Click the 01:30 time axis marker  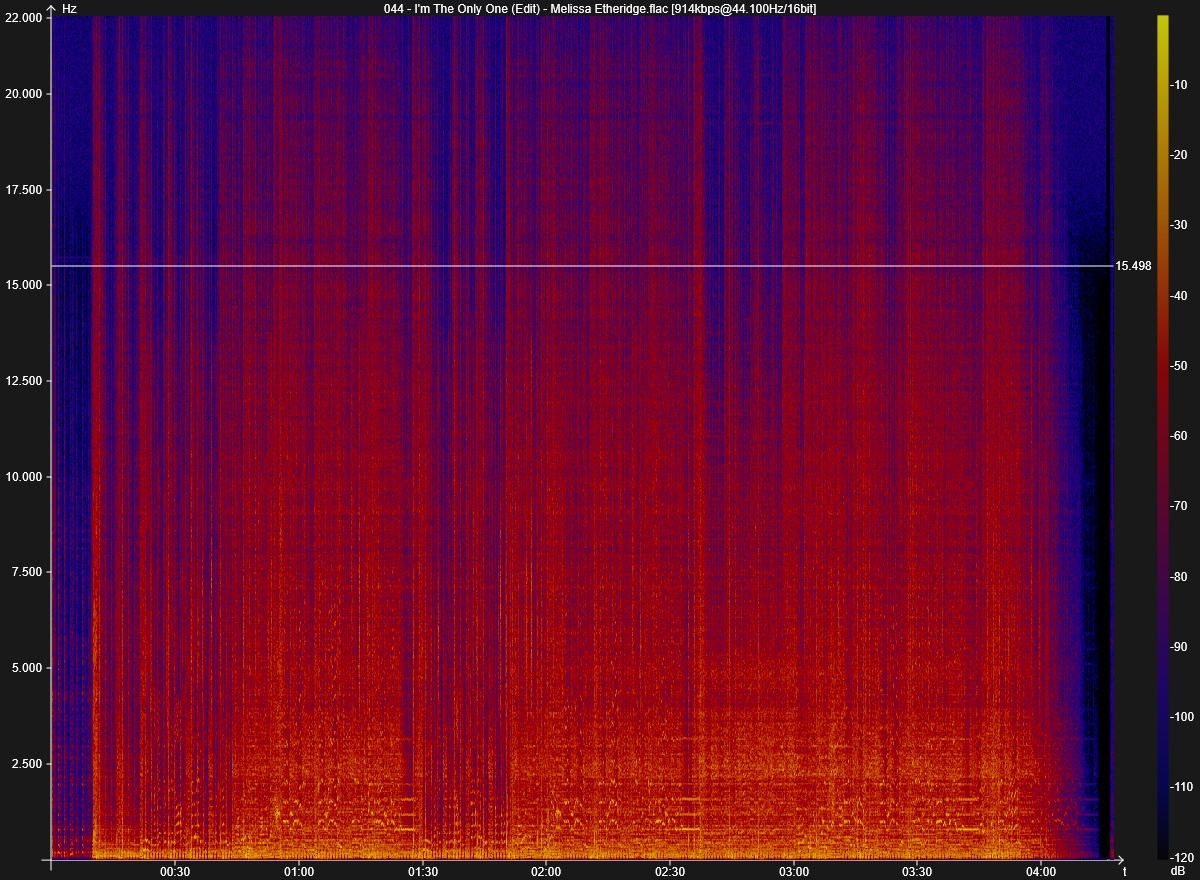(423, 870)
